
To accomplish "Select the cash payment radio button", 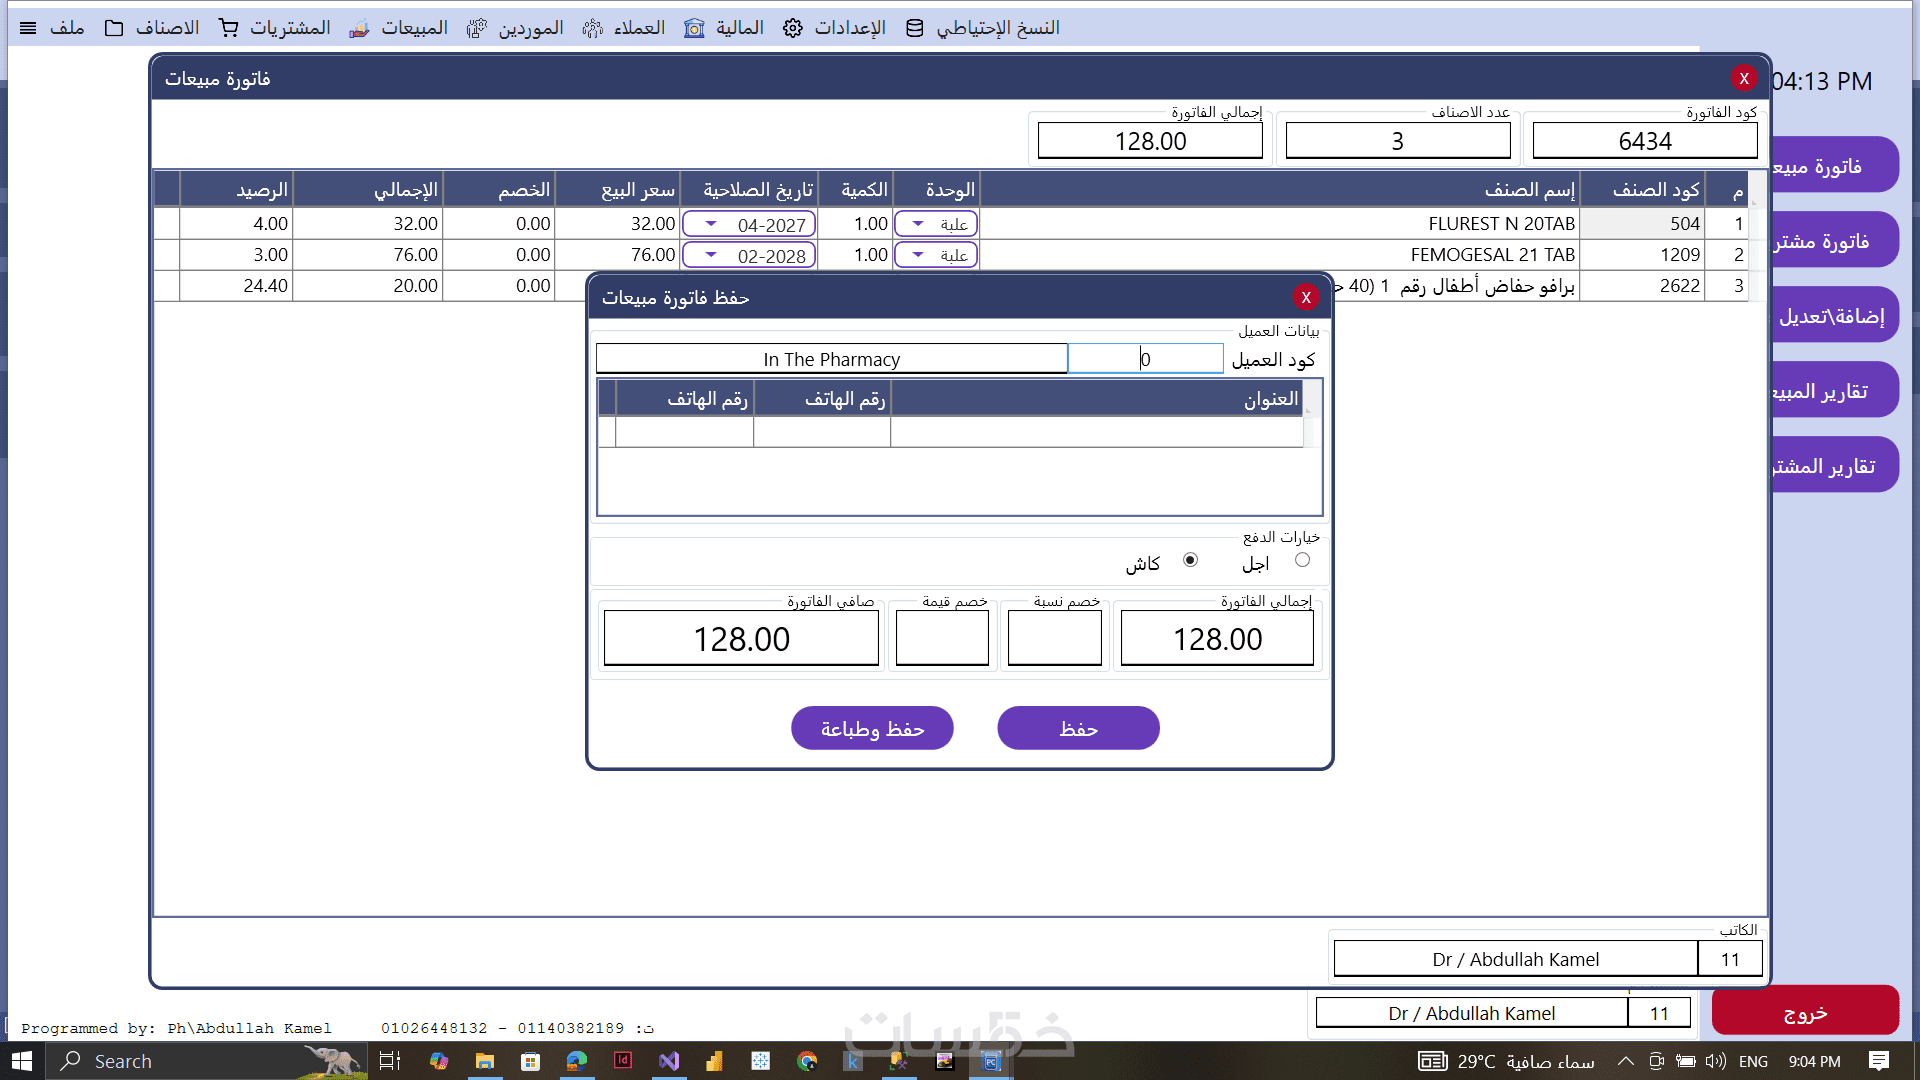I will (x=1190, y=560).
